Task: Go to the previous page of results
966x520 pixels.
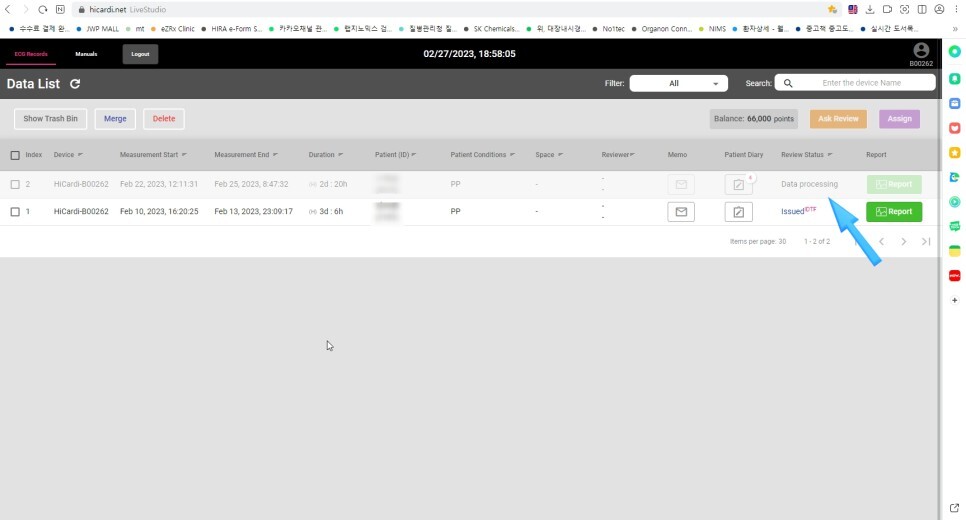Action: point(882,242)
